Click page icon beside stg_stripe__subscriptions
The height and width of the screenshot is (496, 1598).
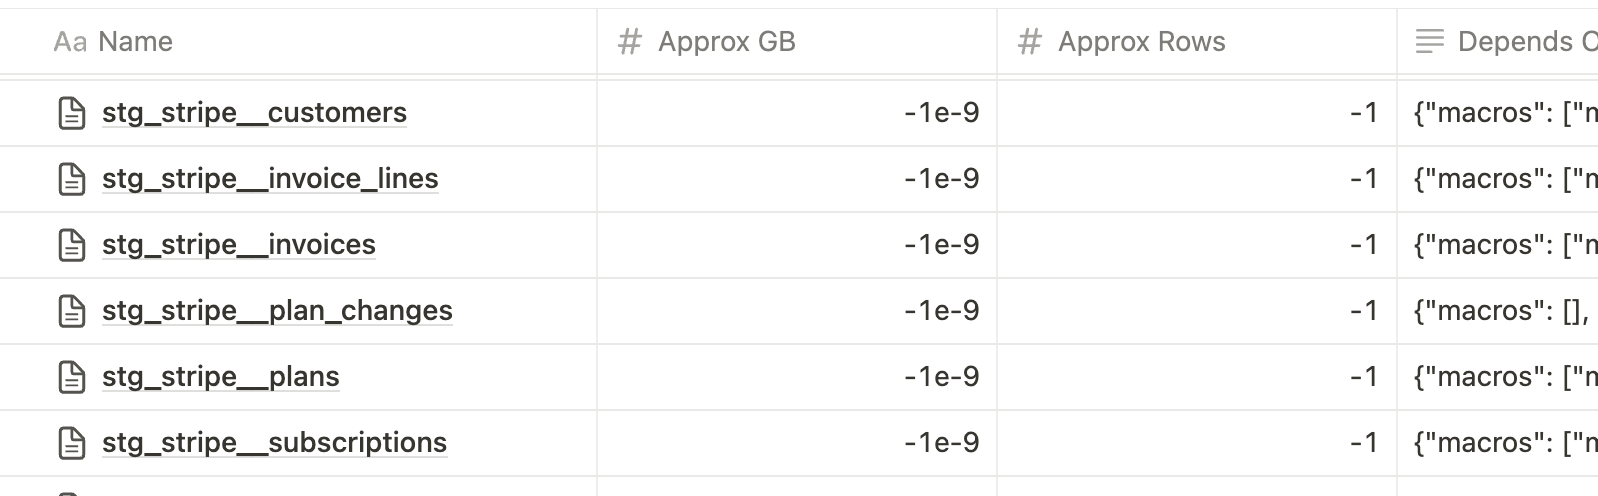72,443
